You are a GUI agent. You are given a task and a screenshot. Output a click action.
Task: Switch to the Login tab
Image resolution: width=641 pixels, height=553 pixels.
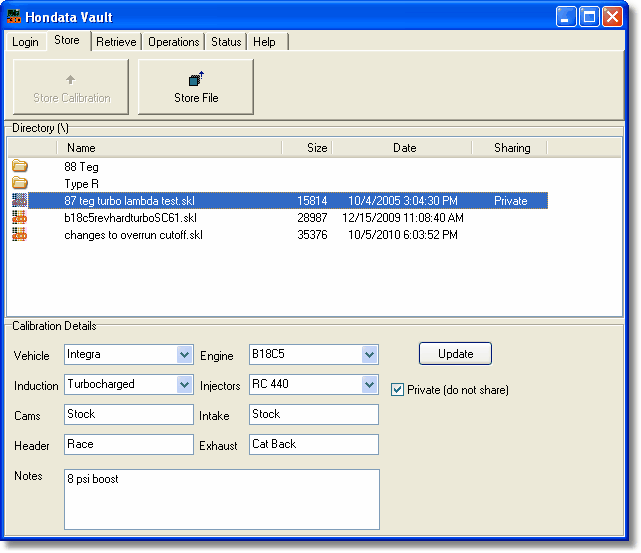(x=25, y=42)
